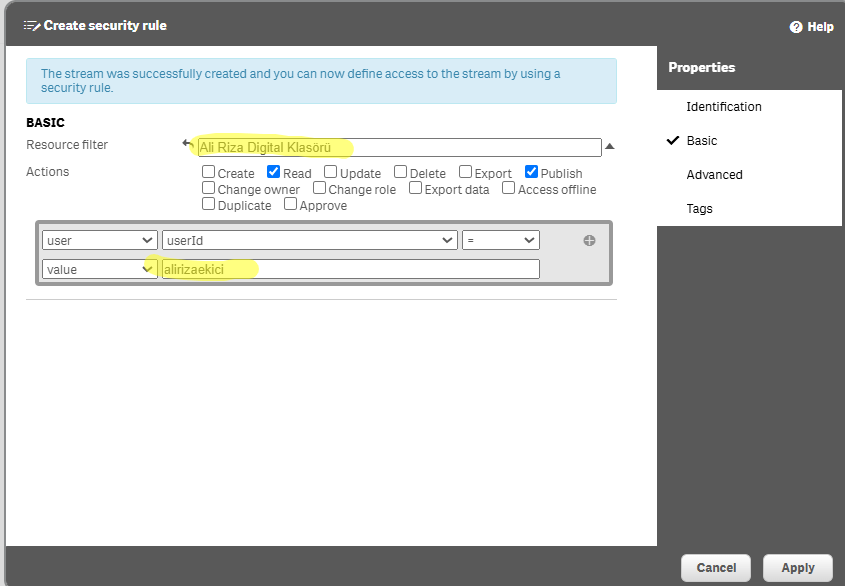Screen dimensions: 845x586
Task: Enable the Access offline checkbox
Action: pyautogui.click(x=509, y=188)
